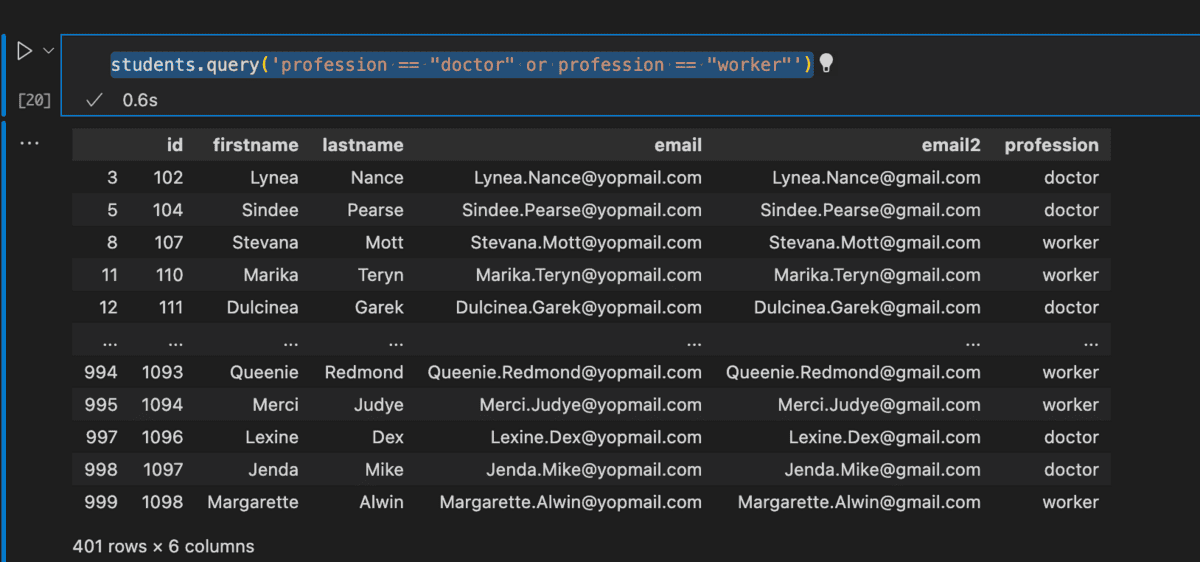Click the email column header
This screenshot has width=1200, height=562.
click(677, 145)
